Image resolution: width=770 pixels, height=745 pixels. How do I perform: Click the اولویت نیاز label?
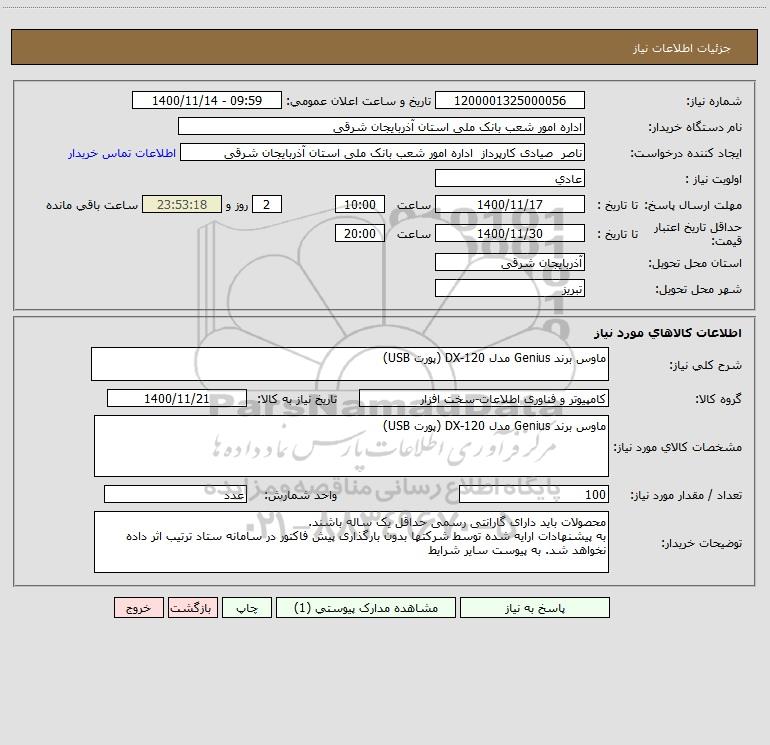tap(714, 180)
